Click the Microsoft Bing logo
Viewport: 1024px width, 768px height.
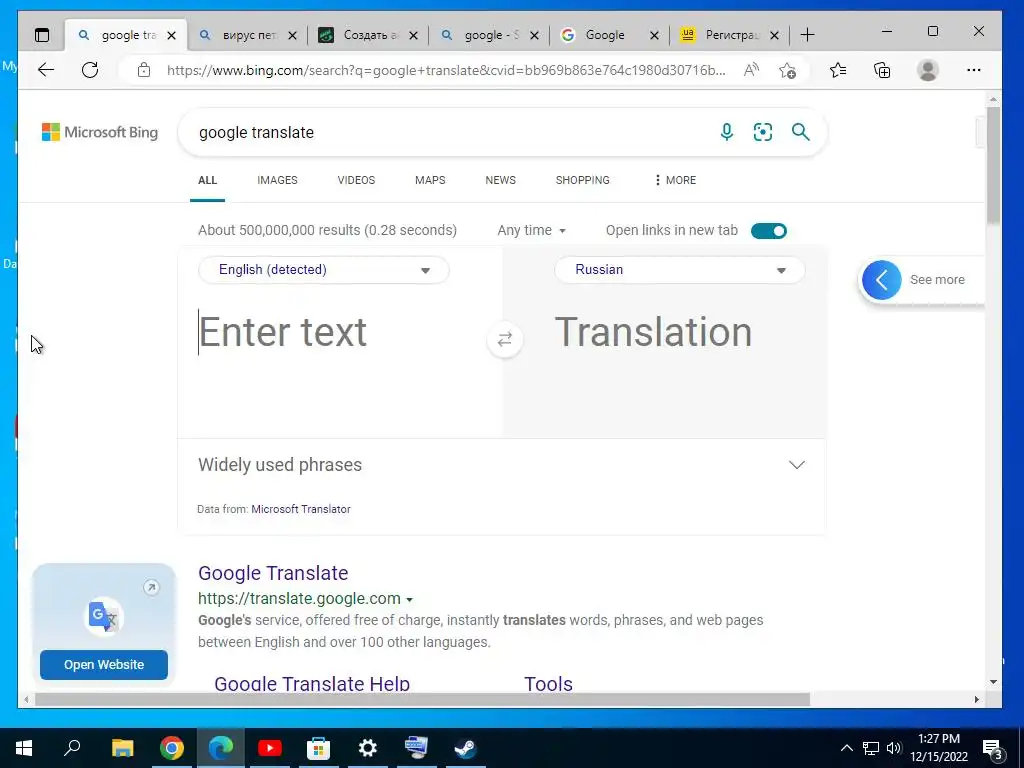(x=100, y=132)
